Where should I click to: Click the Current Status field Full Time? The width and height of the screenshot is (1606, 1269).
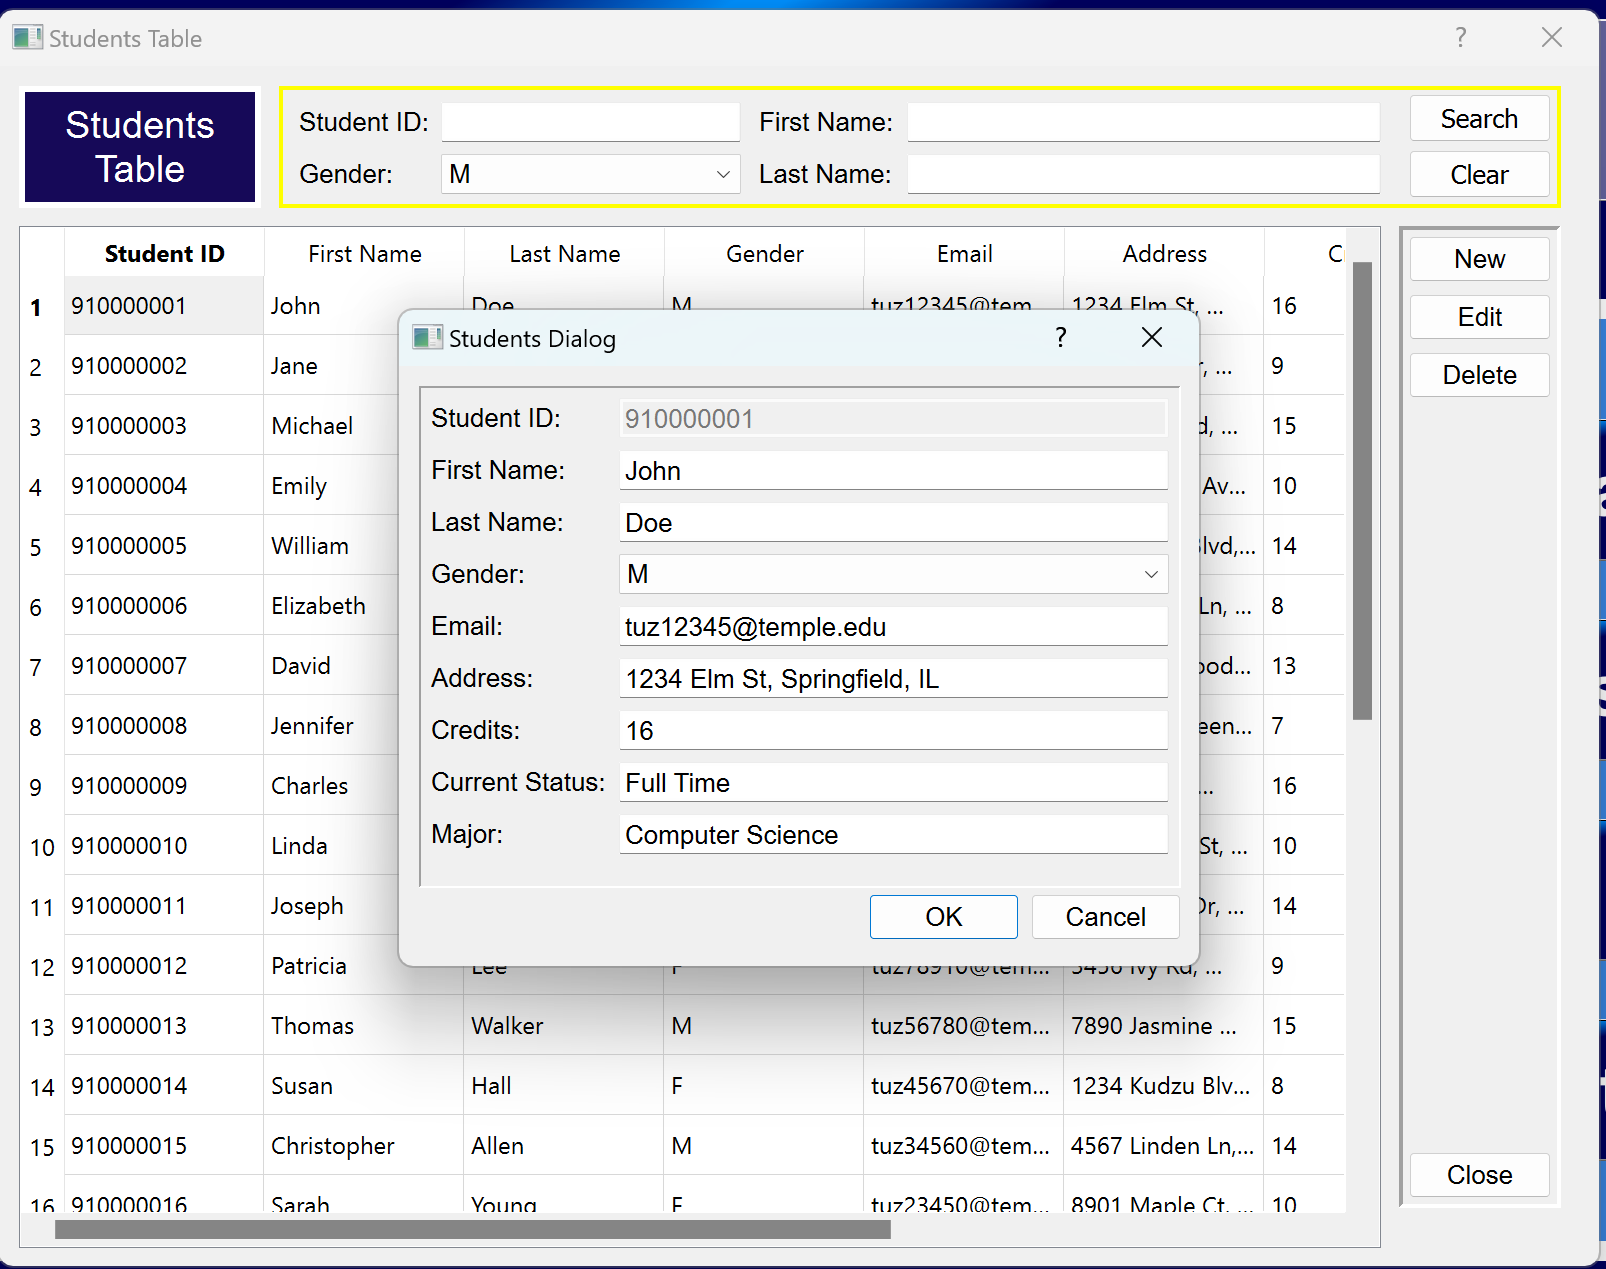[x=894, y=782]
